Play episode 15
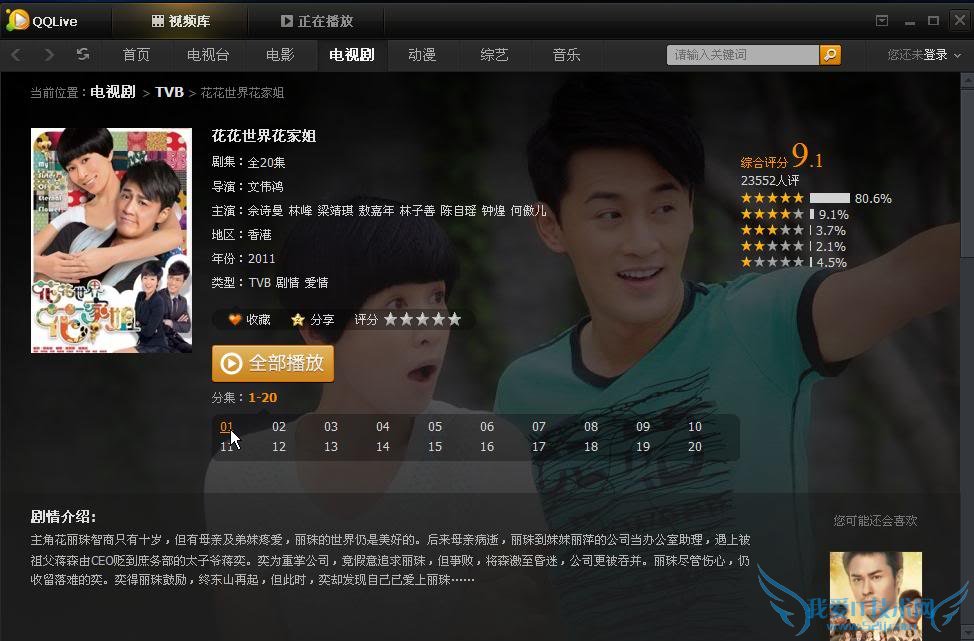Image resolution: width=974 pixels, height=641 pixels. coord(435,447)
